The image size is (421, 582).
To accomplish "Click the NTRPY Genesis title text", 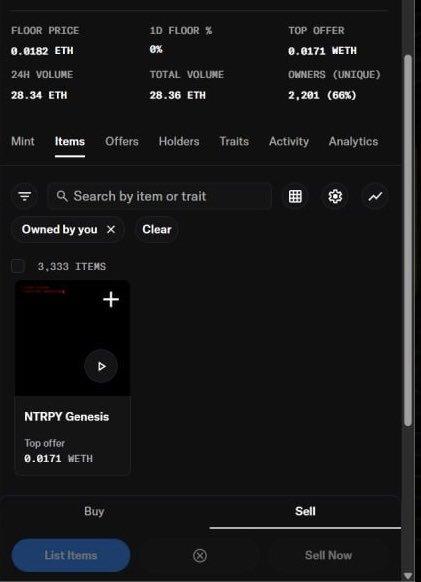I will click(66, 416).
